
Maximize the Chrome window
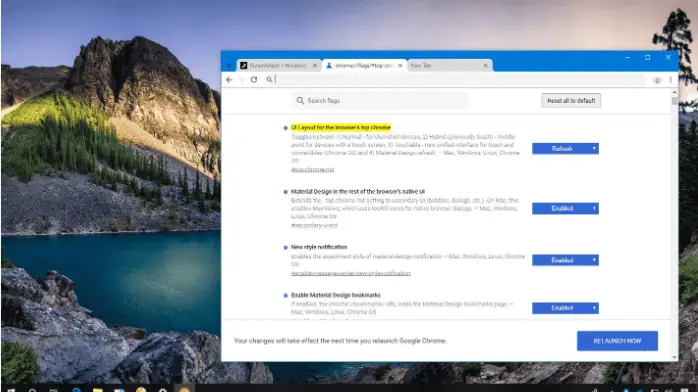(648, 57)
